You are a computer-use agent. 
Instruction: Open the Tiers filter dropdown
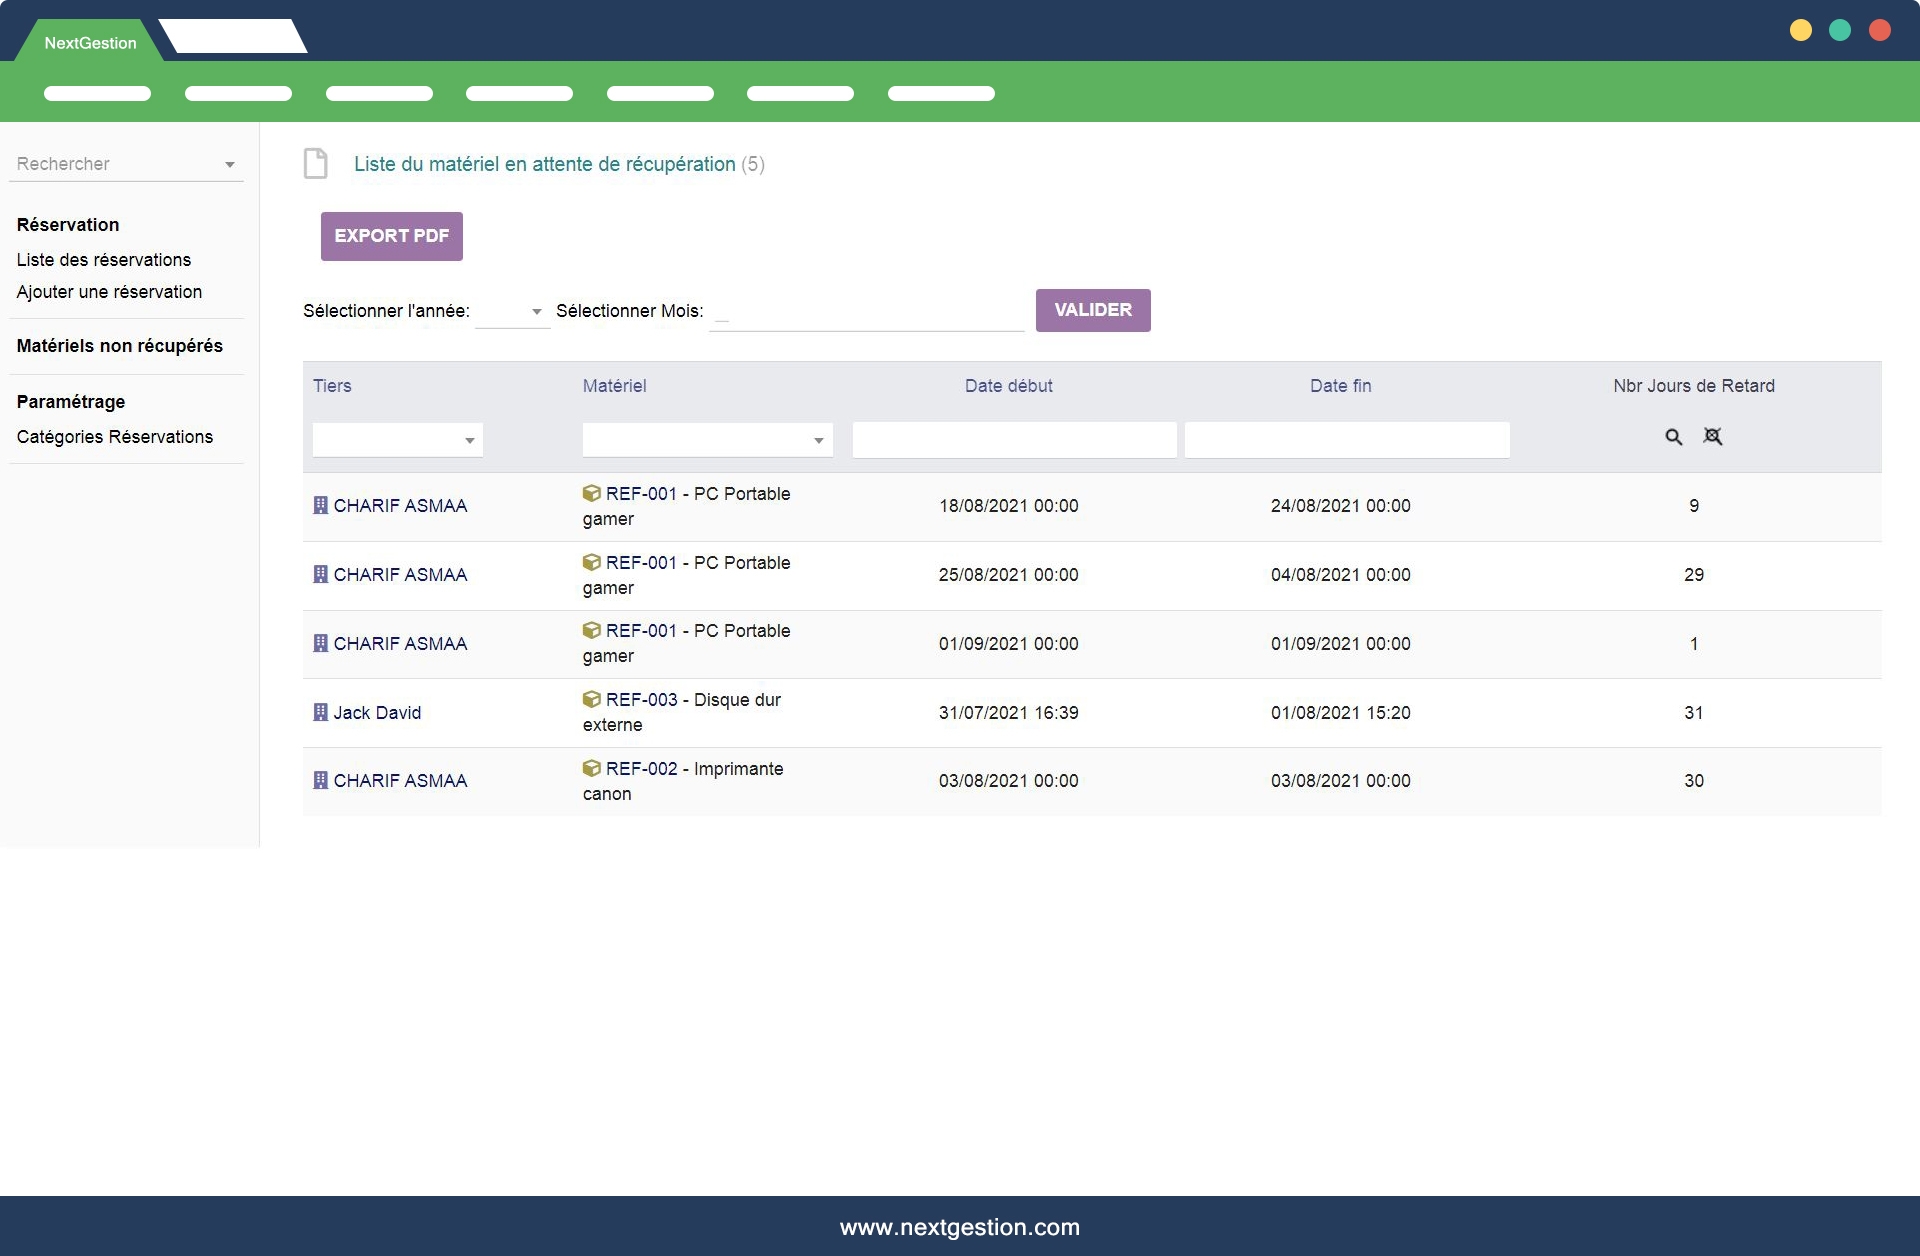469,440
